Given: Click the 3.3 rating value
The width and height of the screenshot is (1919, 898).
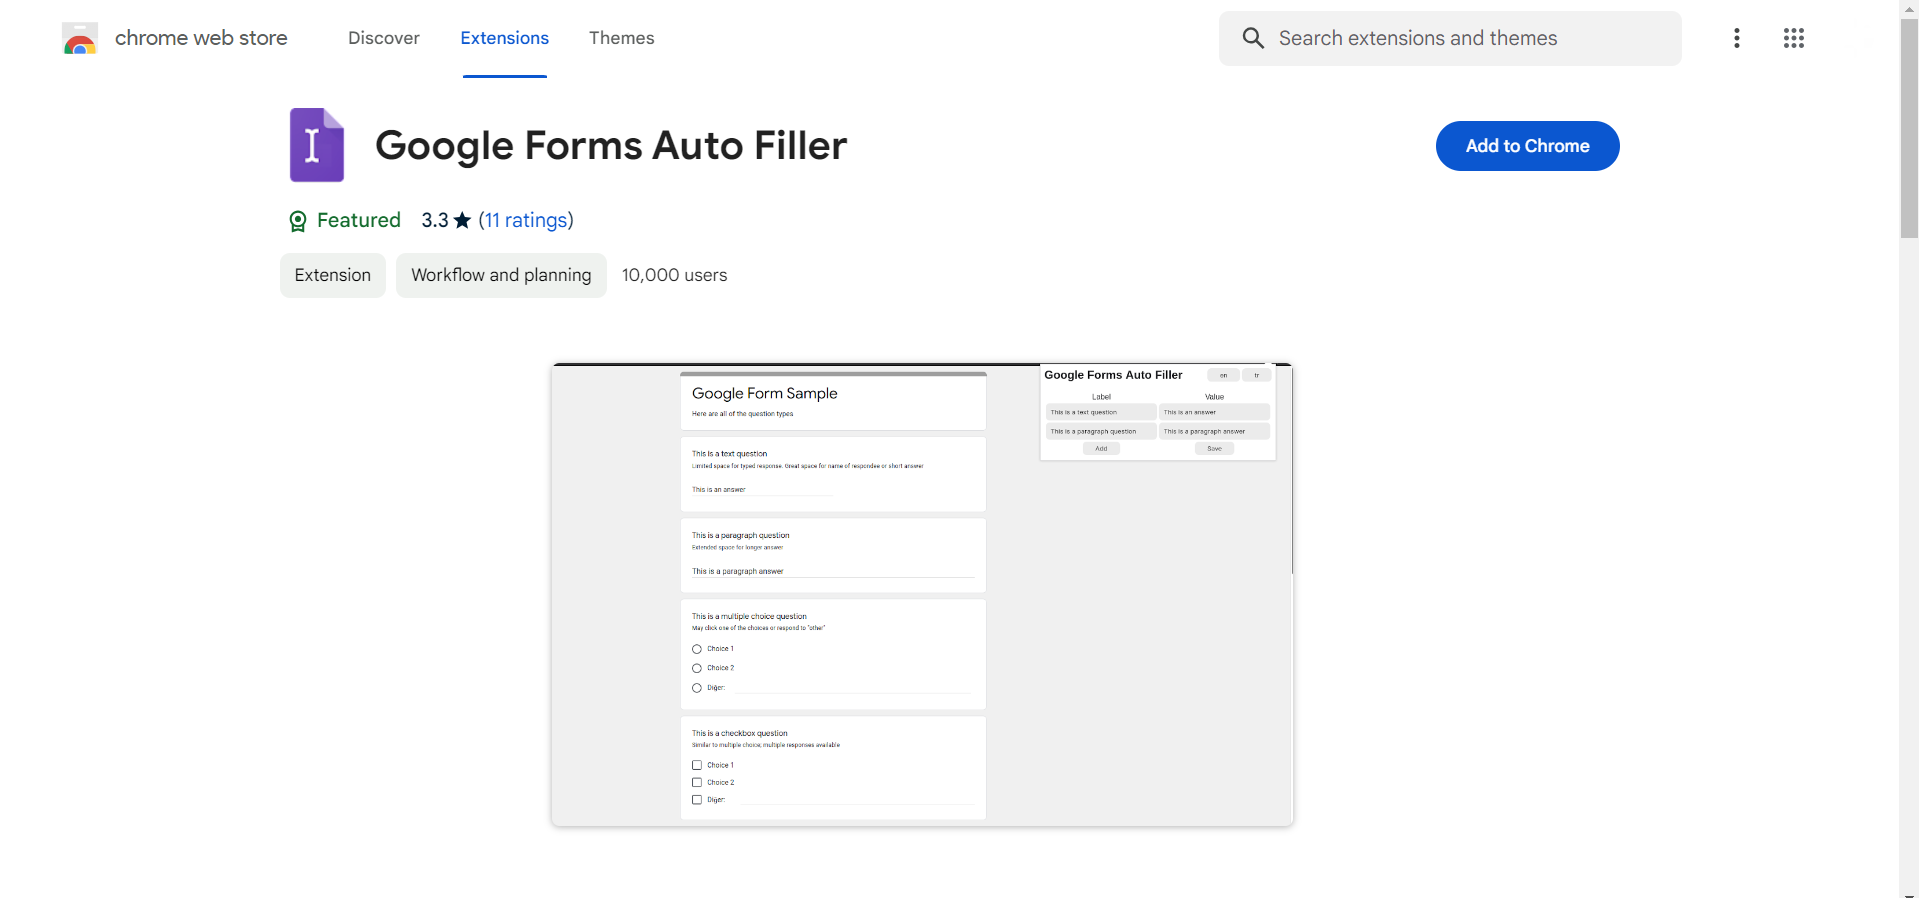Looking at the screenshot, I should [435, 220].
